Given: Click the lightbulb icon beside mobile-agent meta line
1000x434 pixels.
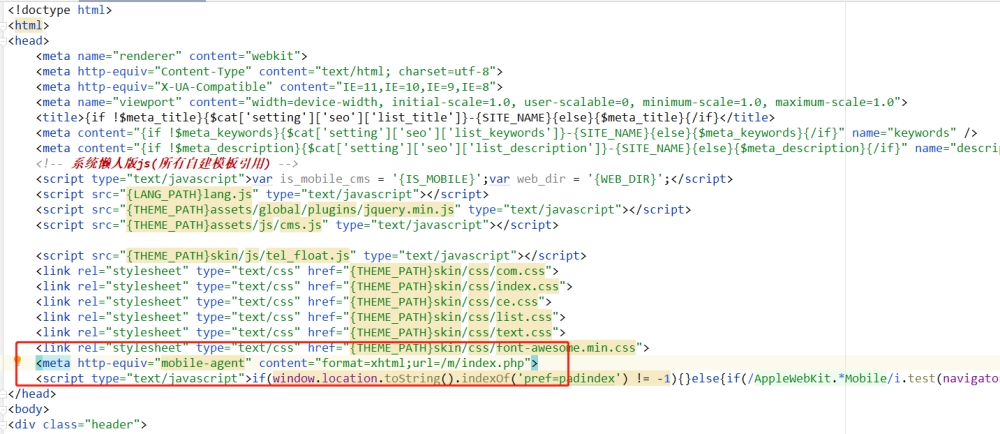Looking at the screenshot, I should pos(18,361).
